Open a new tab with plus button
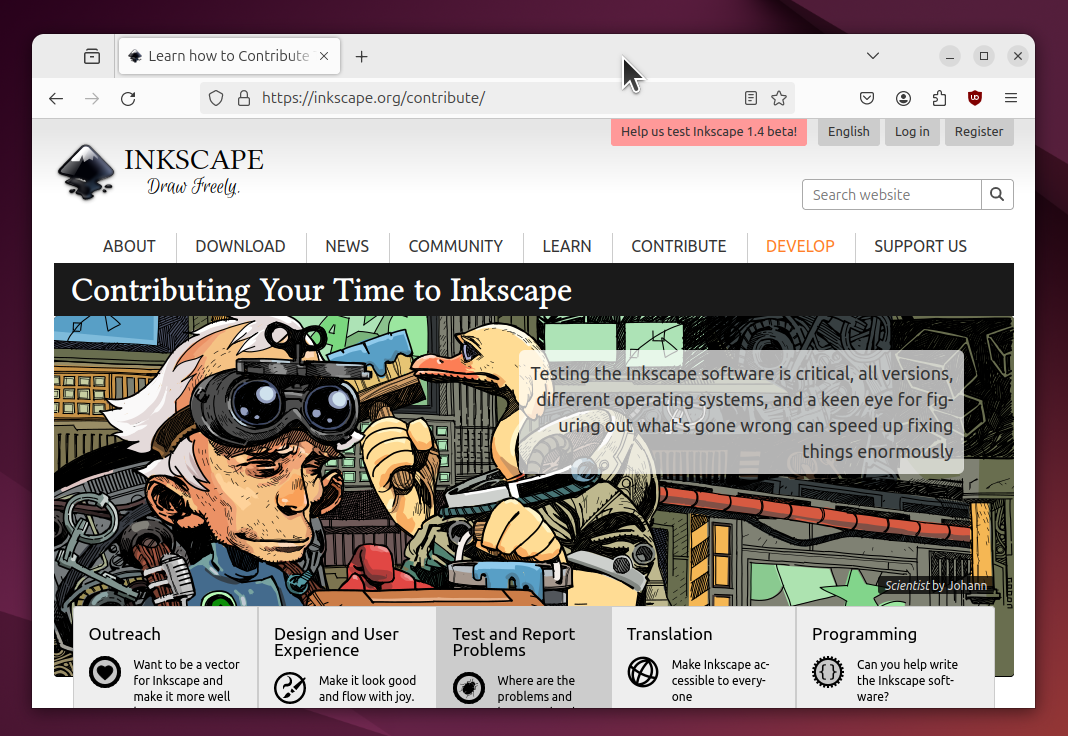The width and height of the screenshot is (1068, 736). (362, 57)
